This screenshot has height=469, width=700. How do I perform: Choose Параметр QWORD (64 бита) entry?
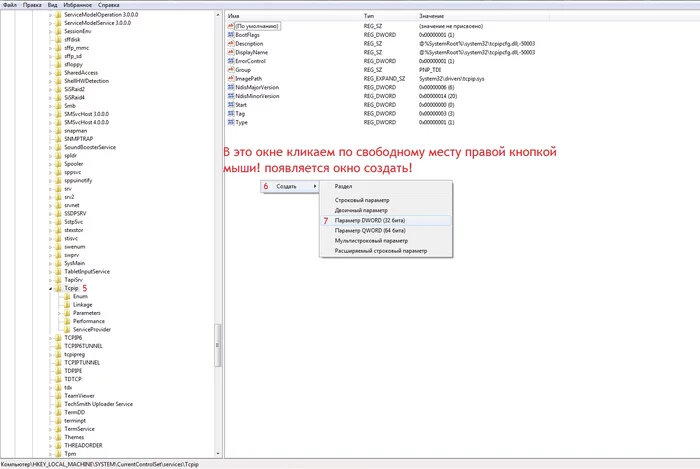(x=386, y=231)
